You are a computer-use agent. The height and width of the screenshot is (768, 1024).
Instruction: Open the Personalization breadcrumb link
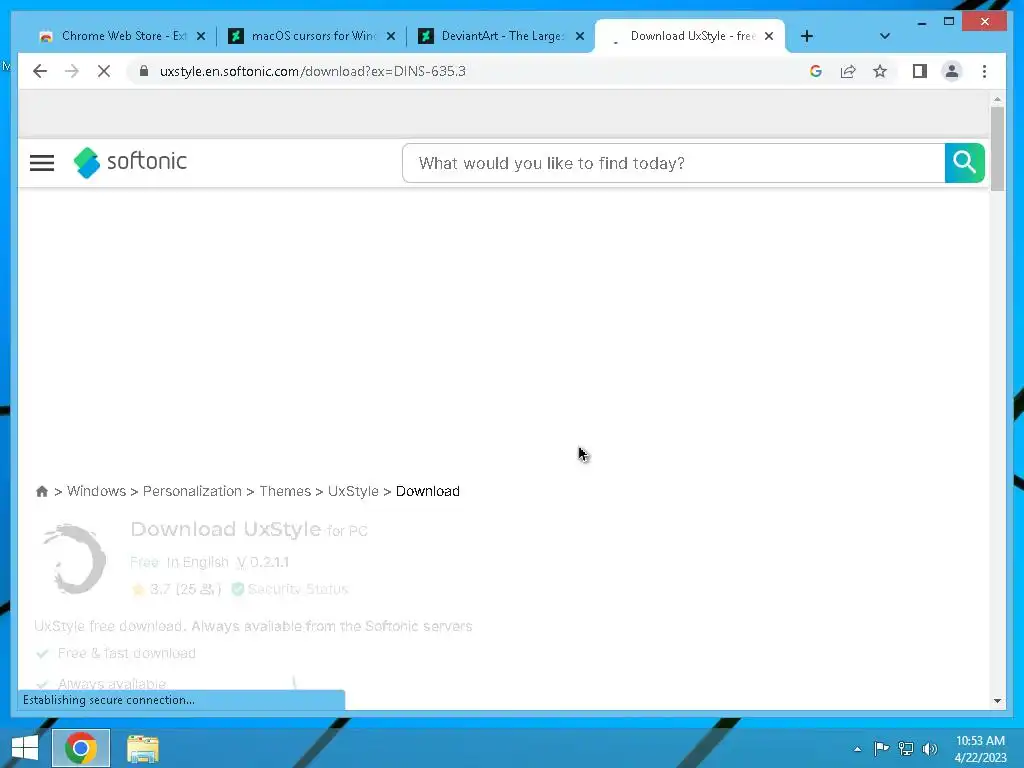(x=192, y=491)
